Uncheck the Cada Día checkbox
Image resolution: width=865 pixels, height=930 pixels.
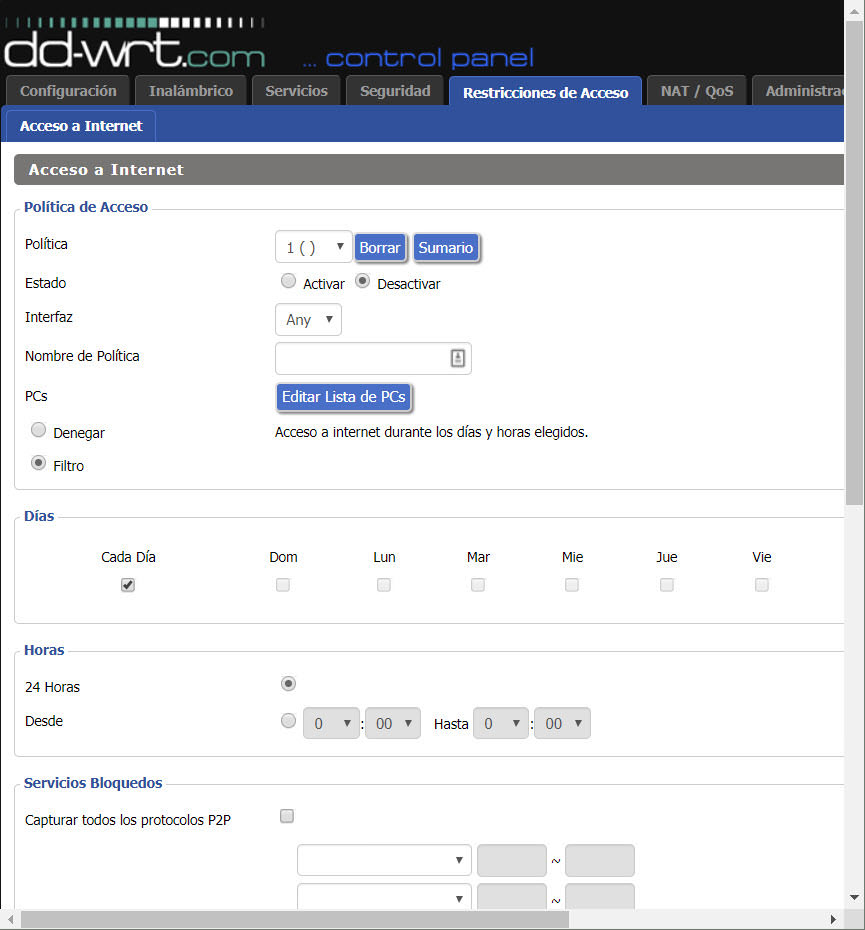click(x=128, y=585)
